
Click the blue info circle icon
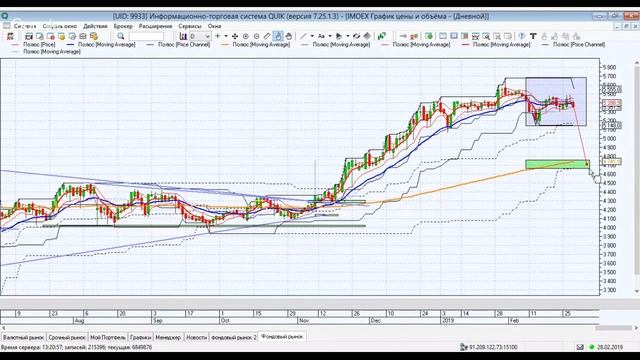tap(522, 36)
